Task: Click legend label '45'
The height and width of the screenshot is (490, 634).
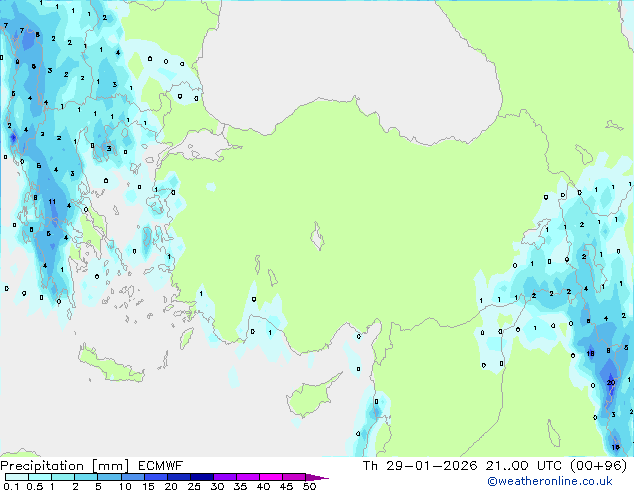Action: coord(286,486)
